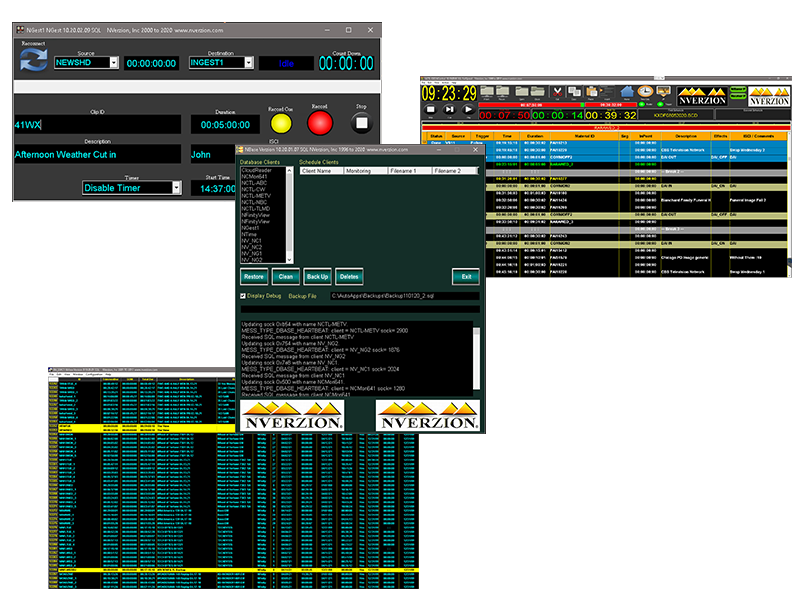Open the Destination dropdown showing INGEST1
Screen dimensions: 800x599
click(x=221, y=62)
